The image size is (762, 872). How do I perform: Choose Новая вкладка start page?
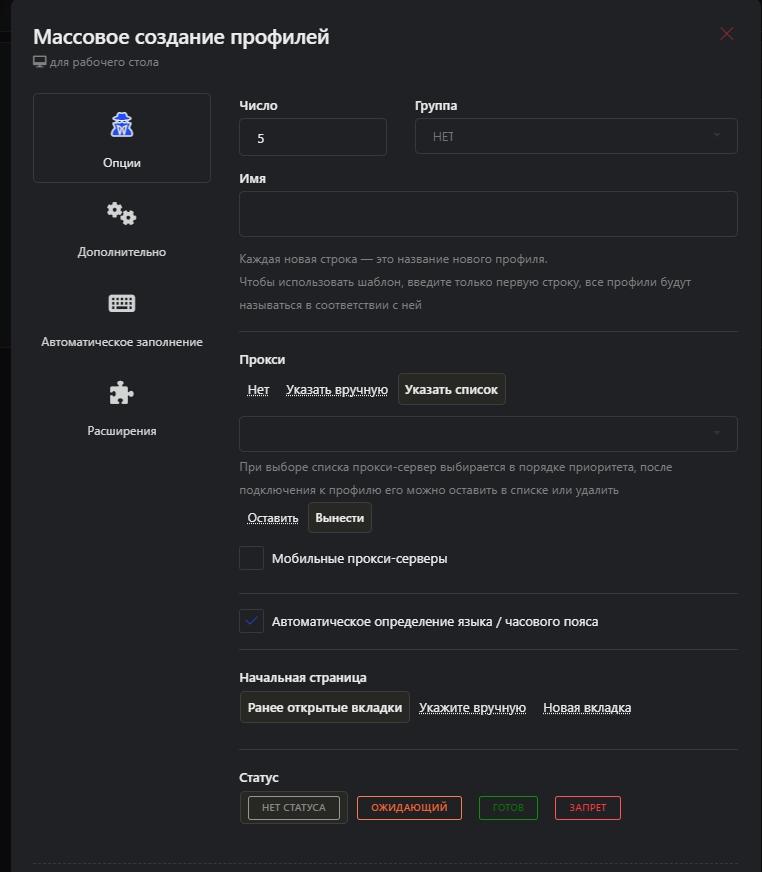(587, 707)
